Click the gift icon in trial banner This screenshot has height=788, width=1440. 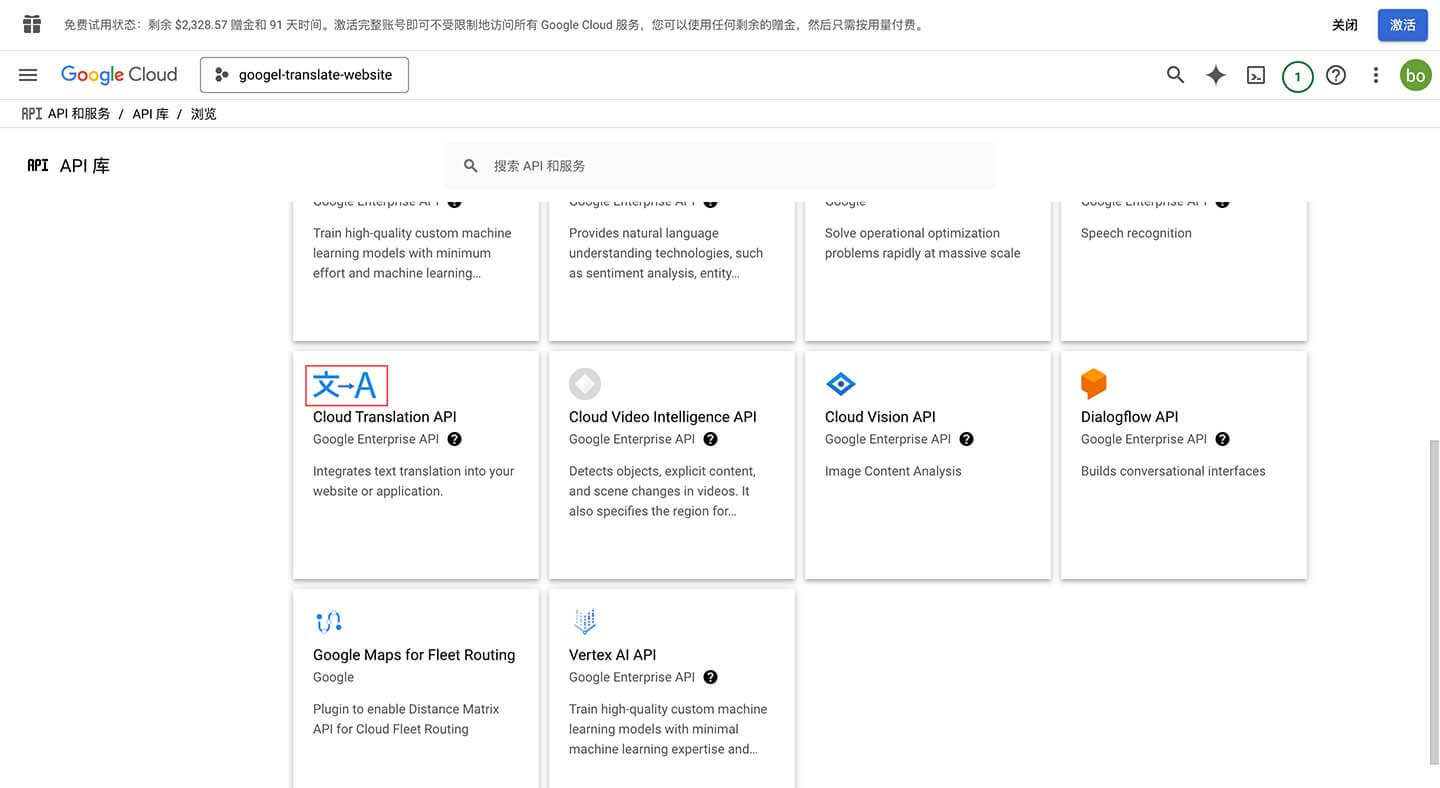click(x=32, y=24)
